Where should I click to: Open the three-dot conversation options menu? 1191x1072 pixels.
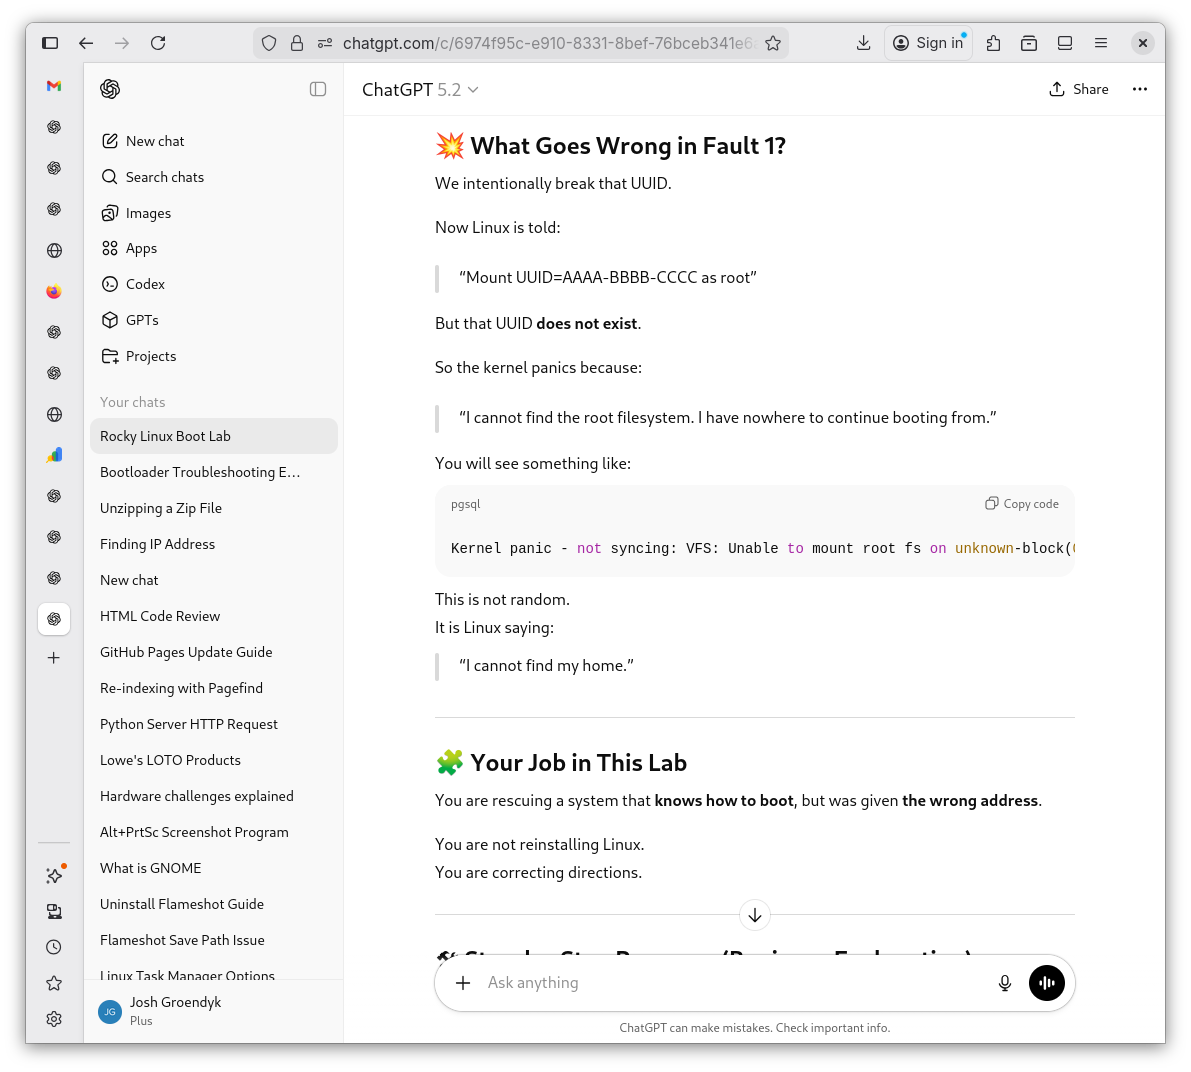(x=1139, y=89)
